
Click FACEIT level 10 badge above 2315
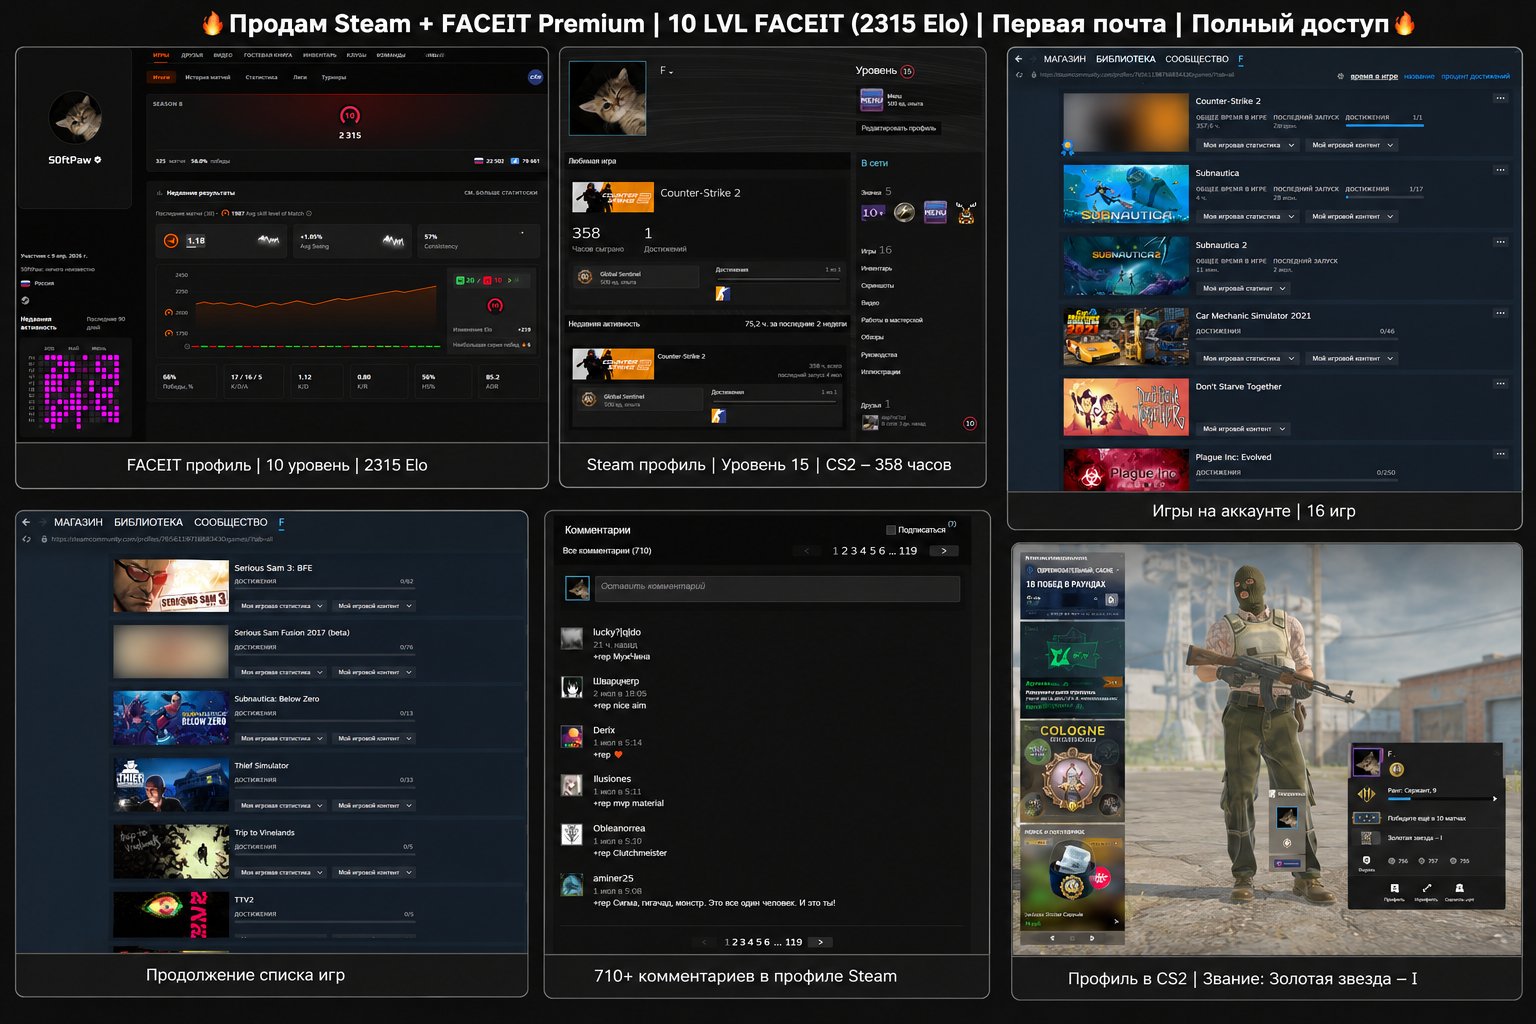click(x=350, y=115)
